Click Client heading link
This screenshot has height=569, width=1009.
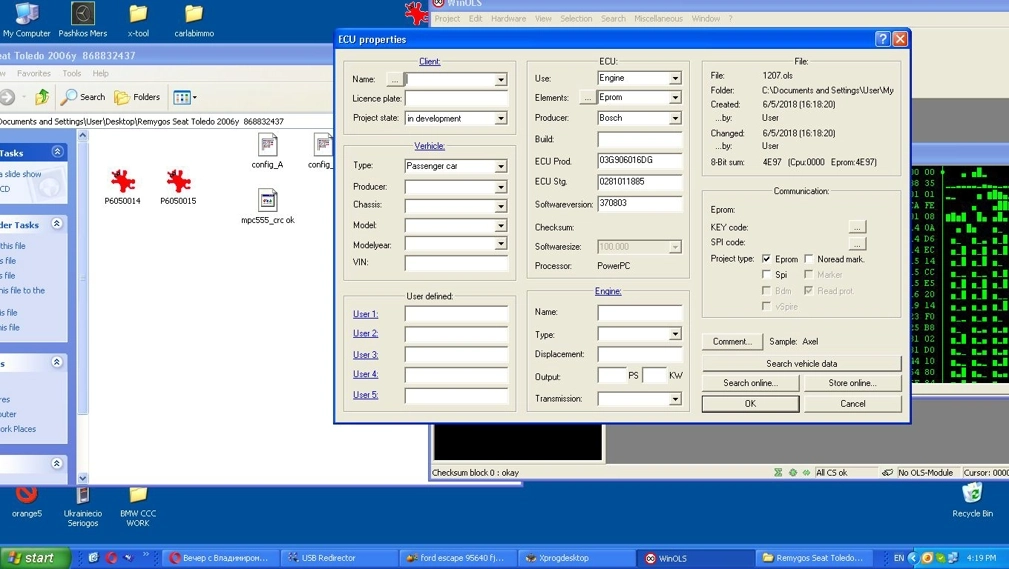click(429, 61)
